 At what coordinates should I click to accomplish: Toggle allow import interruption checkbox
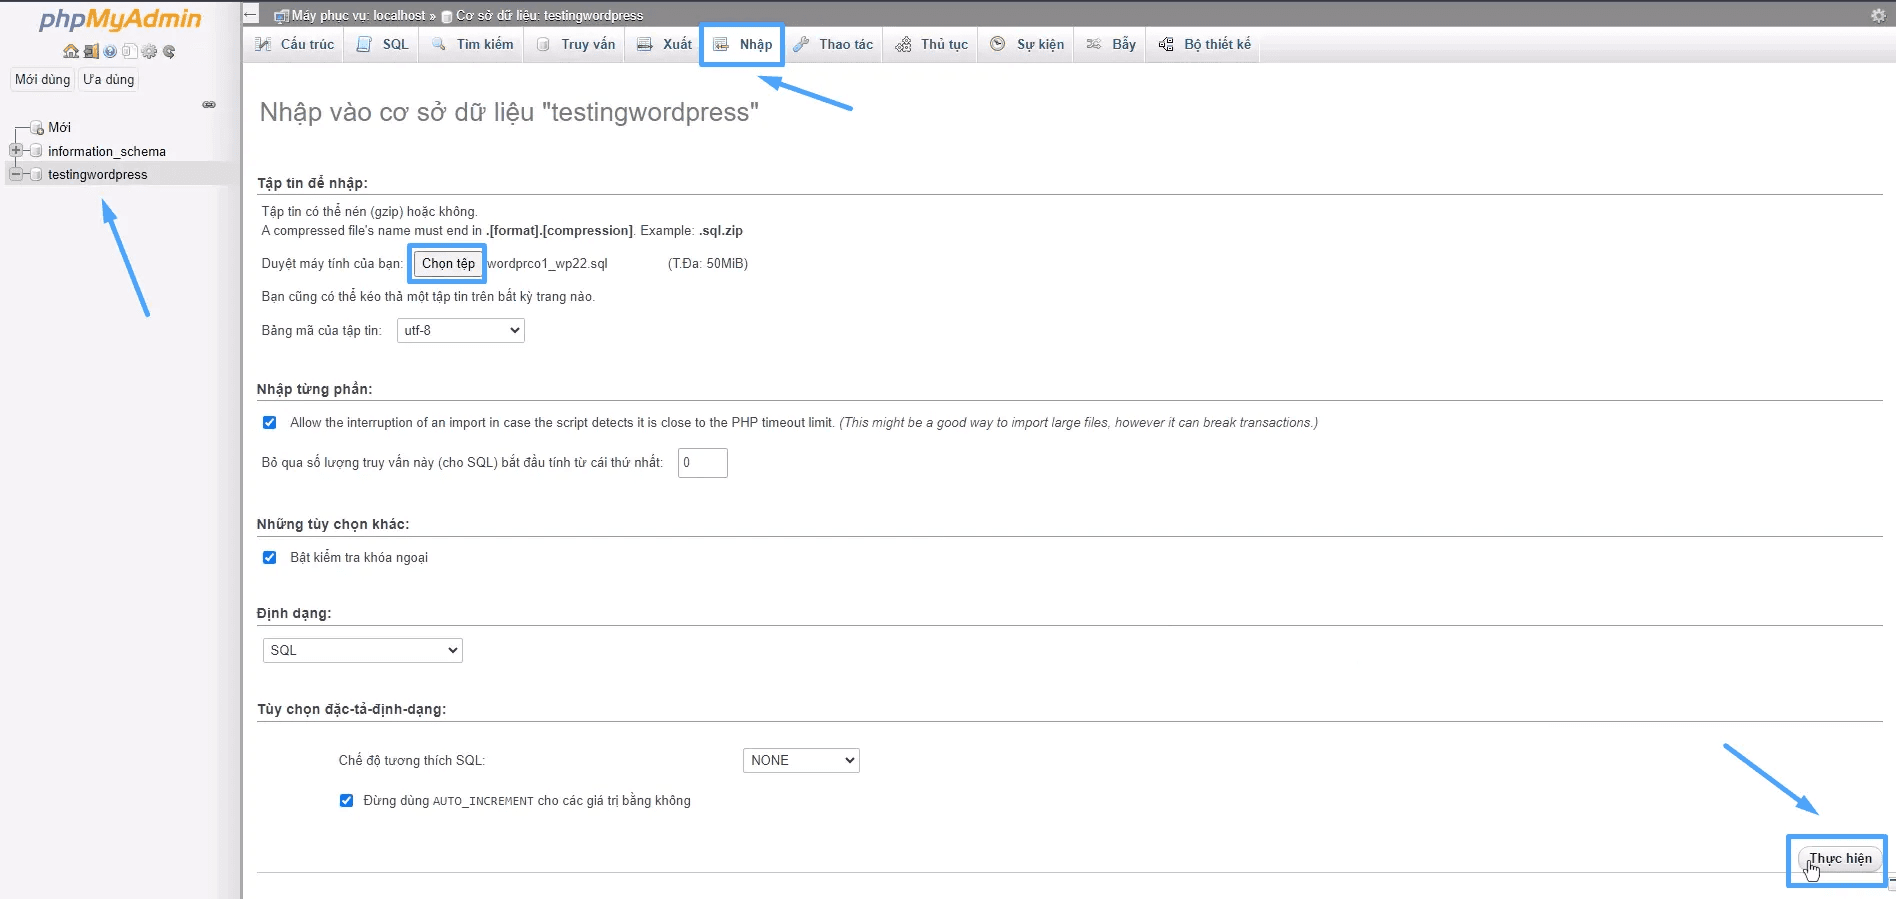coord(269,422)
